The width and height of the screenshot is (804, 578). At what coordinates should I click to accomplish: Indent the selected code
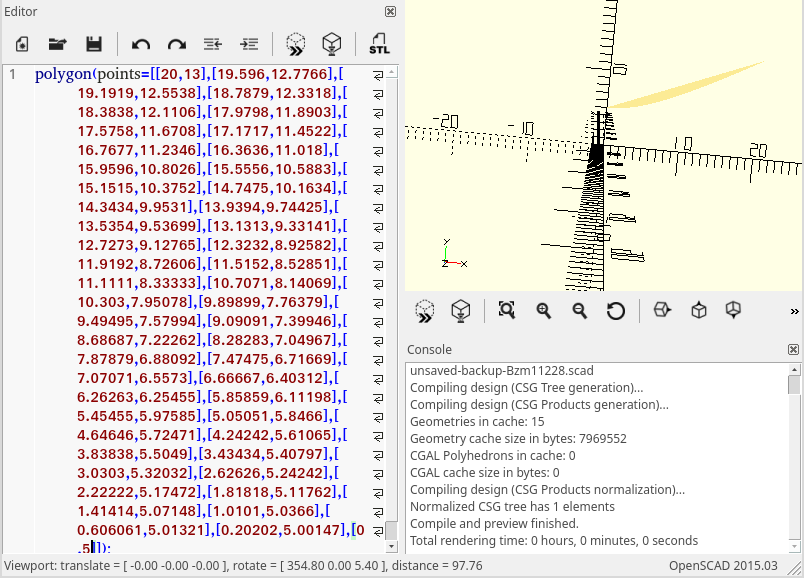(249, 44)
